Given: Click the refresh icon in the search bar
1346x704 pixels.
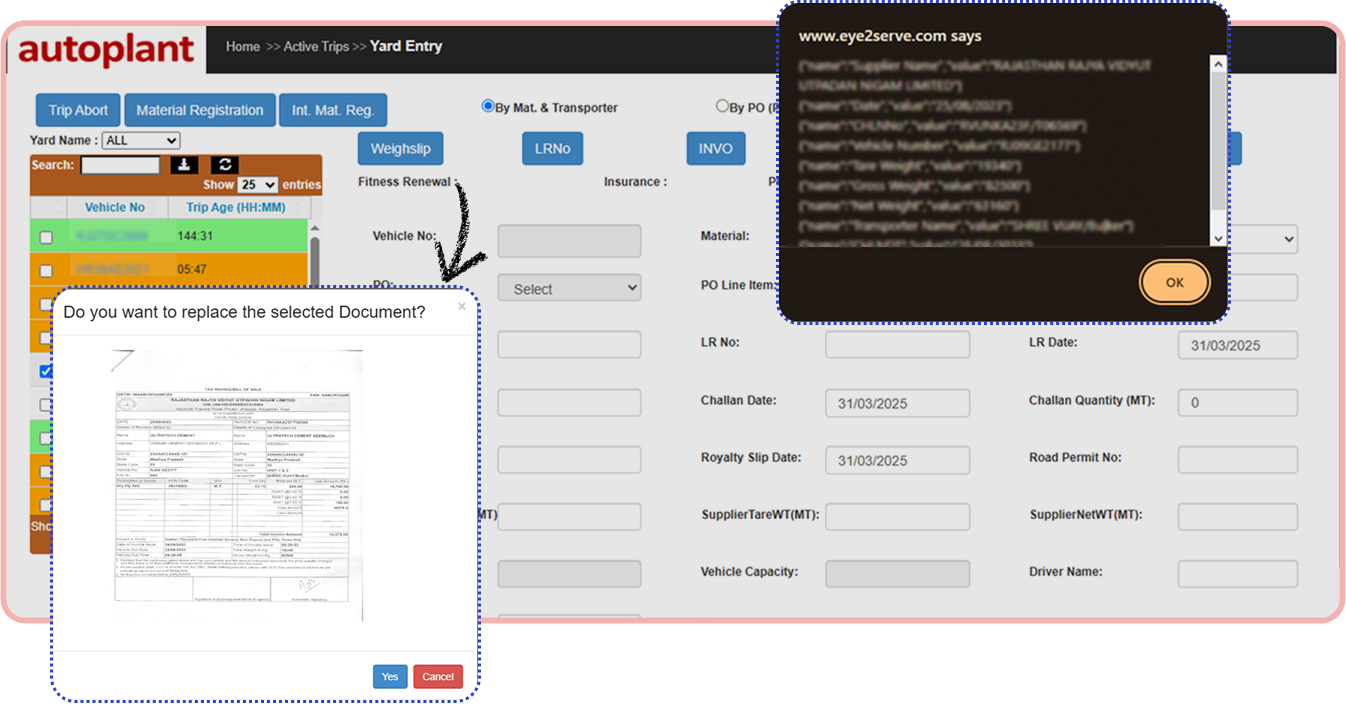Looking at the screenshot, I should (x=225, y=165).
